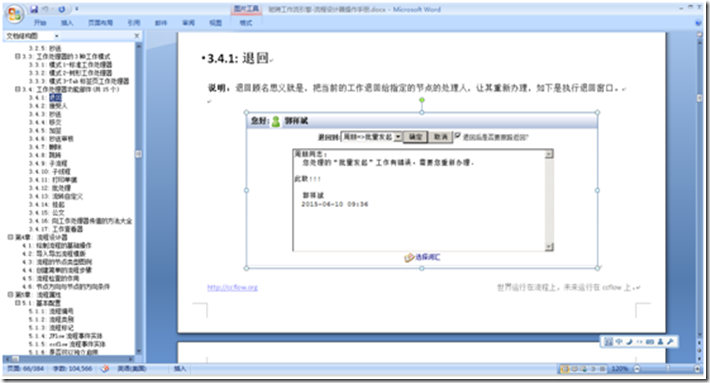This screenshot has width=710, height=383.
Task: Open the 开始 ribbon tab
Action: [x=40, y=23]
